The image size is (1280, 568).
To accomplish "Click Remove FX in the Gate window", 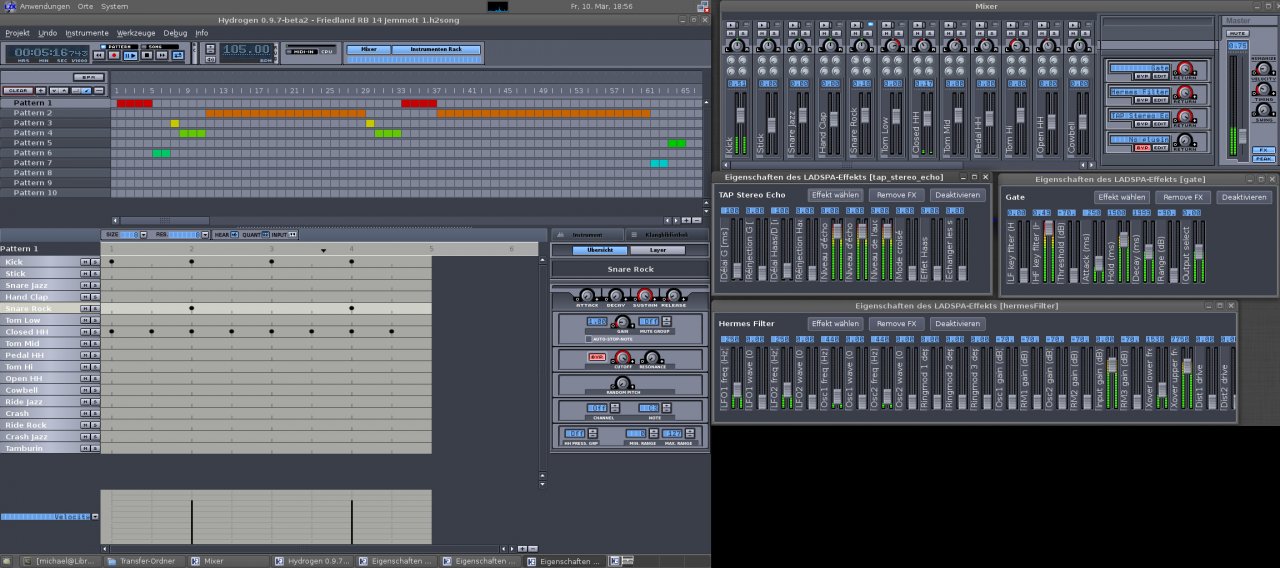I will [x=1184, y=197].
